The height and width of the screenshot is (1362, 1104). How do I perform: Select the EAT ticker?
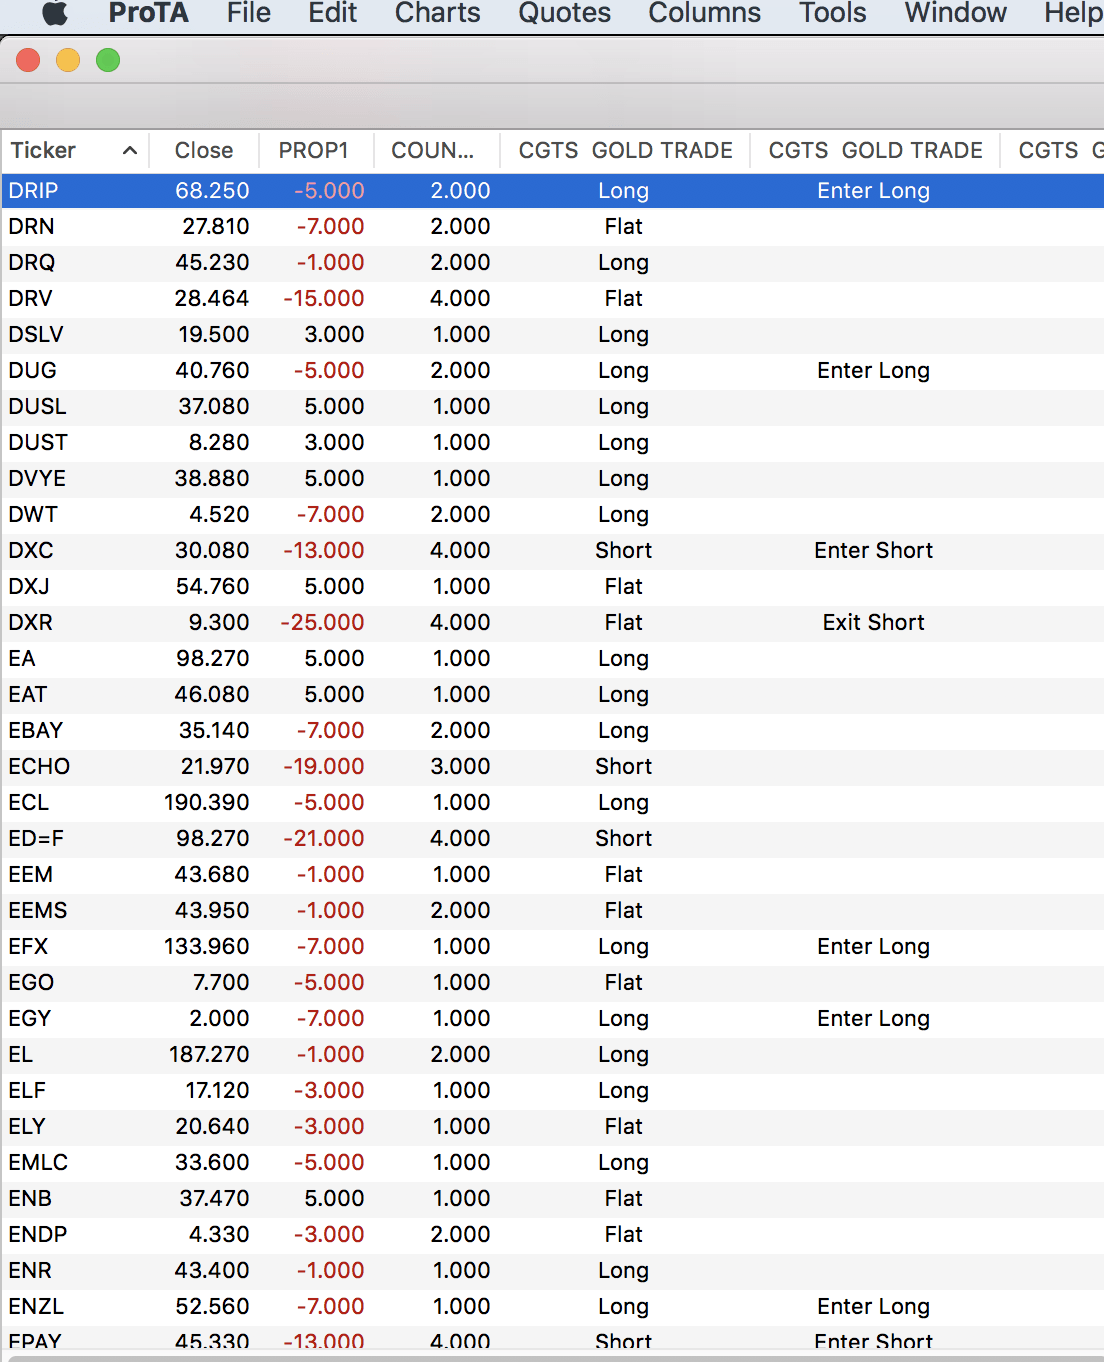coord(28,695)
